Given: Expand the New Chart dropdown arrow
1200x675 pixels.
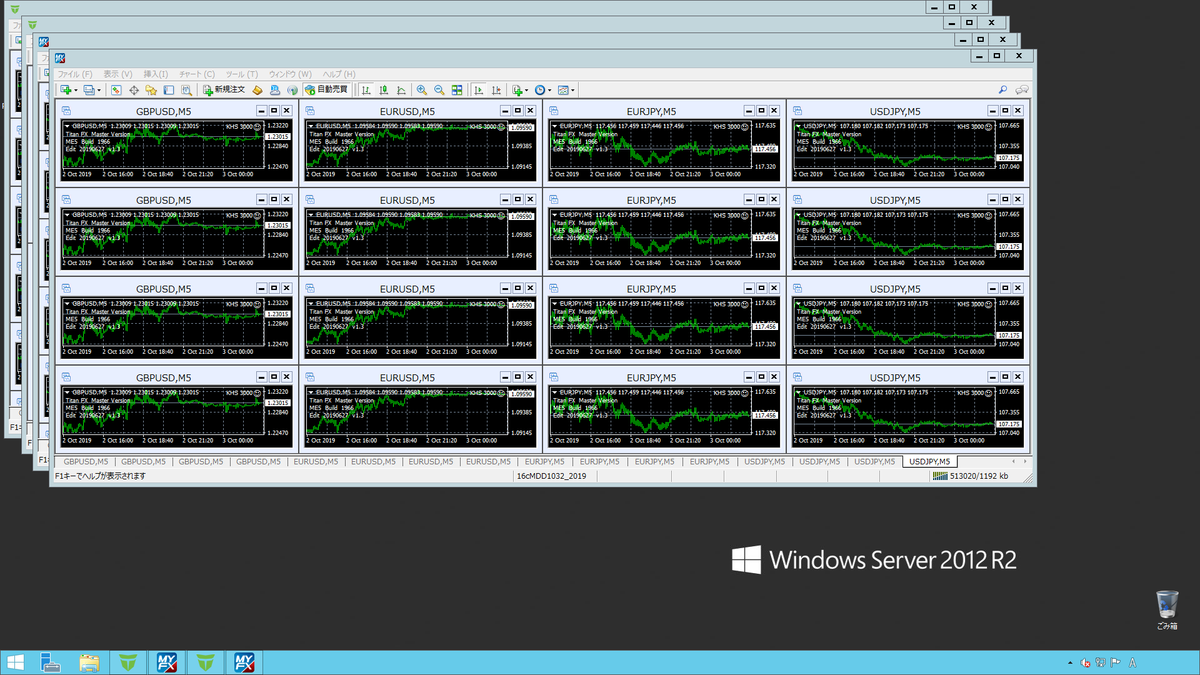Looking at the screenshot, I should pyautogui.click(x=76, y=90).
